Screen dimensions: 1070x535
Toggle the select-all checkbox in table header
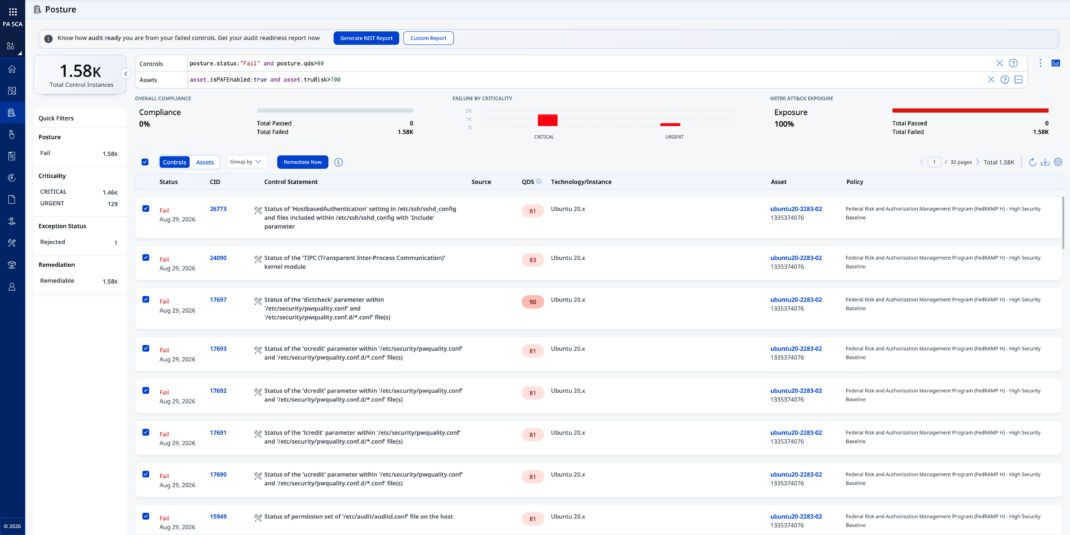pos(145,162)
